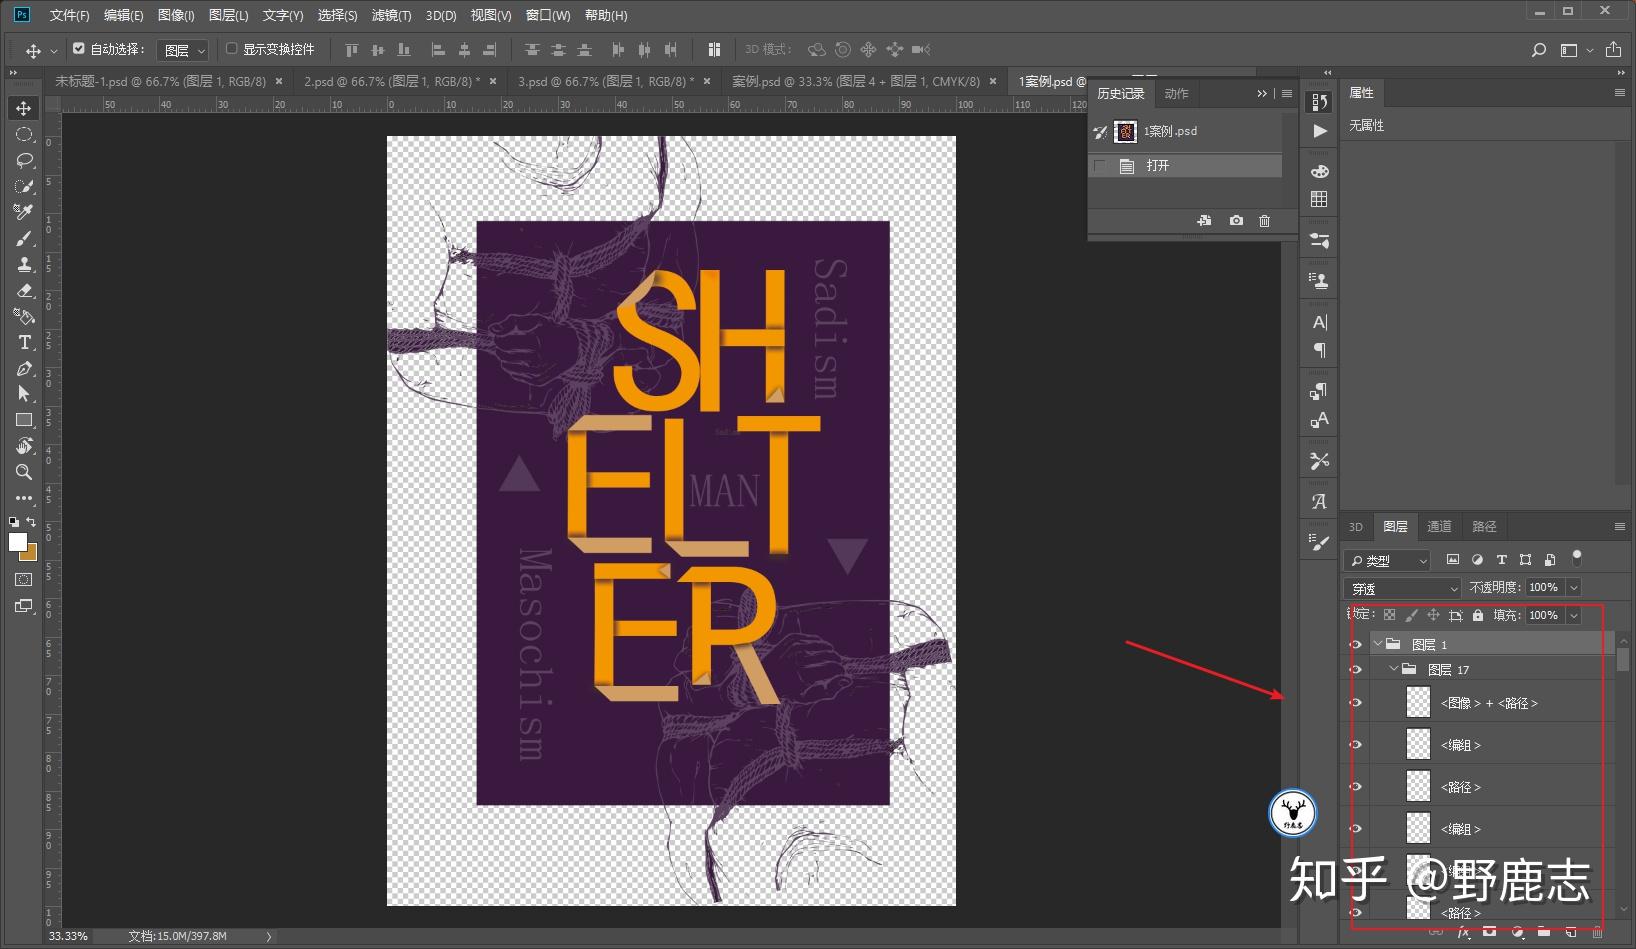Screen dimensions: 1636x949
Task: Select the Move tool in the toolbox
Action: pos(24,108)
